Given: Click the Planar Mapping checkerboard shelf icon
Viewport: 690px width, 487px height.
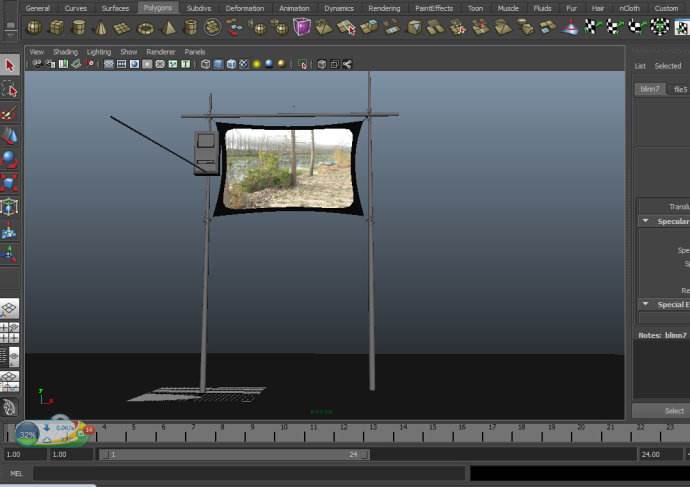Looking at the screenshot, I should 592,27.
